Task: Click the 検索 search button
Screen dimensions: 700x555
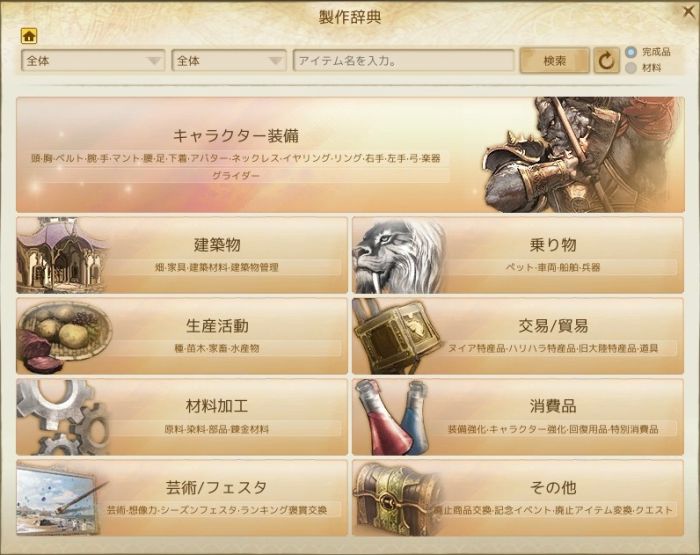Action: point(554,60)
